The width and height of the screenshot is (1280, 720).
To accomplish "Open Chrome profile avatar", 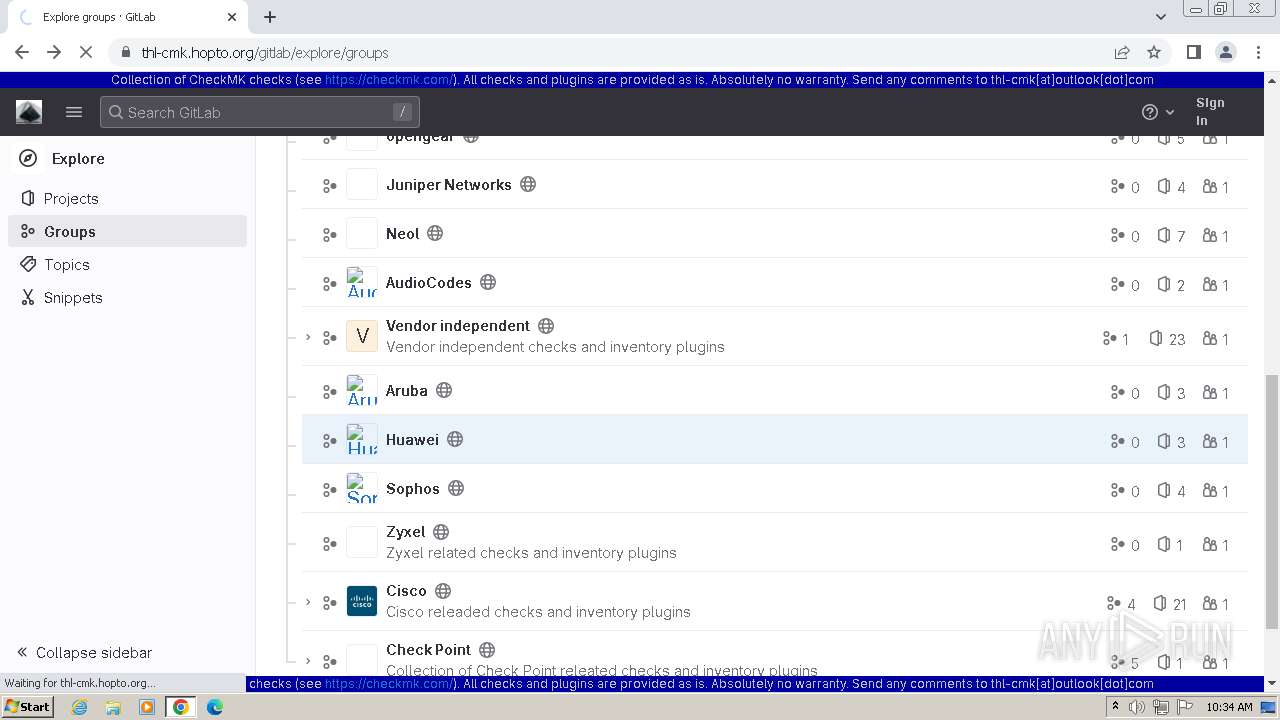I will pyautogui.click(x=1225, y=52).
